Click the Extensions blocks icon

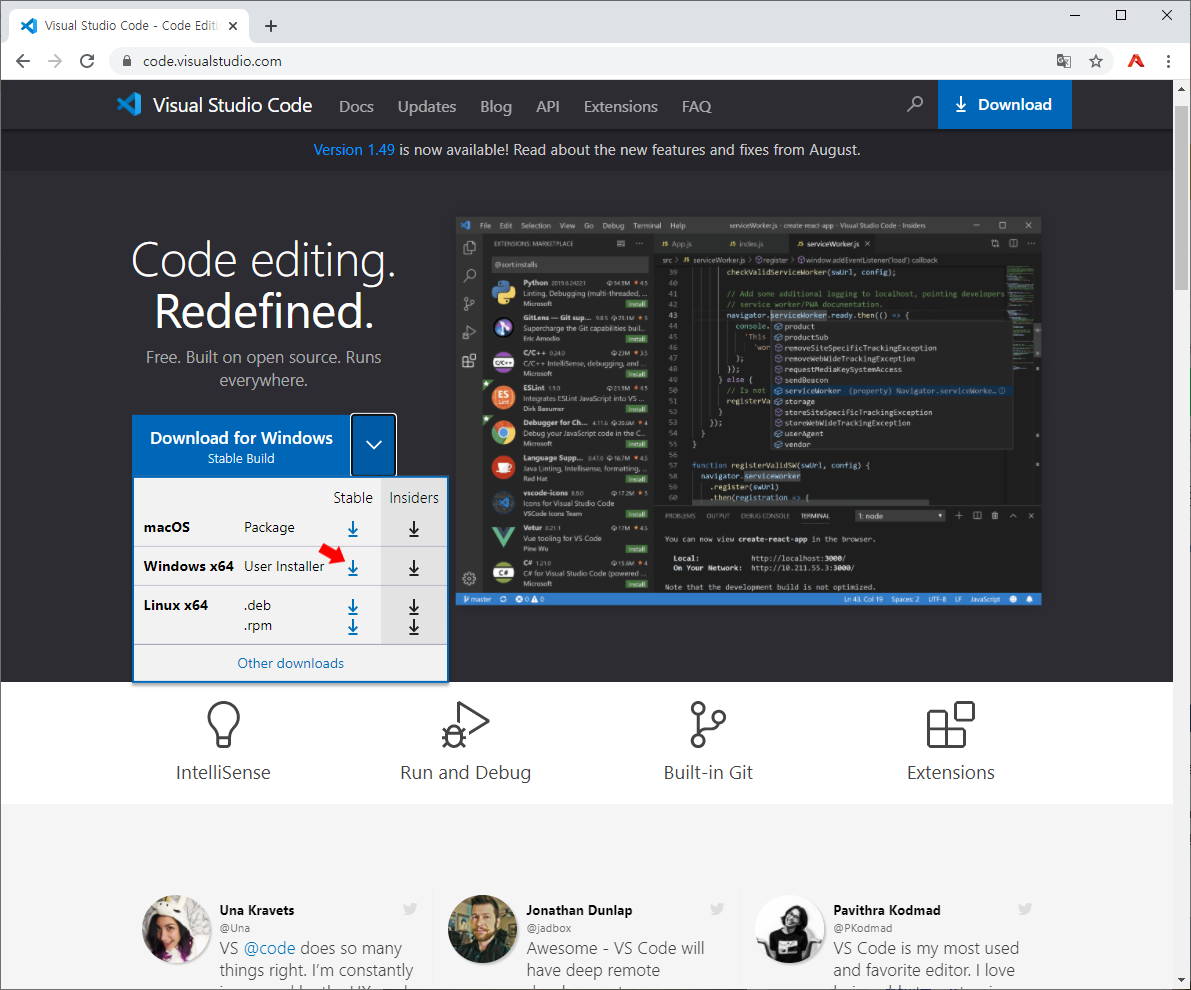pyautogui.click(x=950, y=724)
